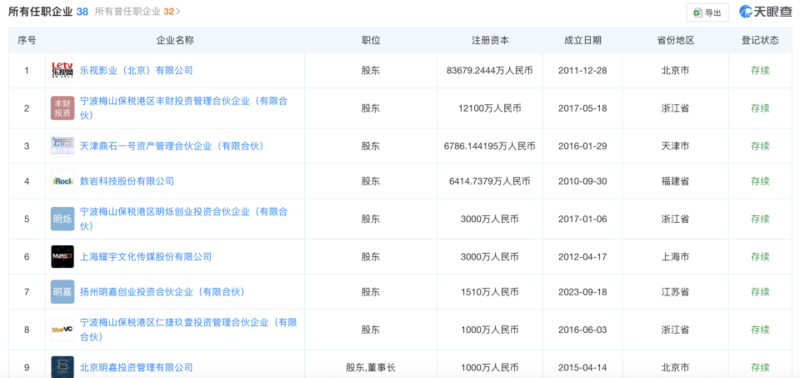Click the date 2017-05-18
This screenshot has height=378, width=800.
[x=583, y=108]
